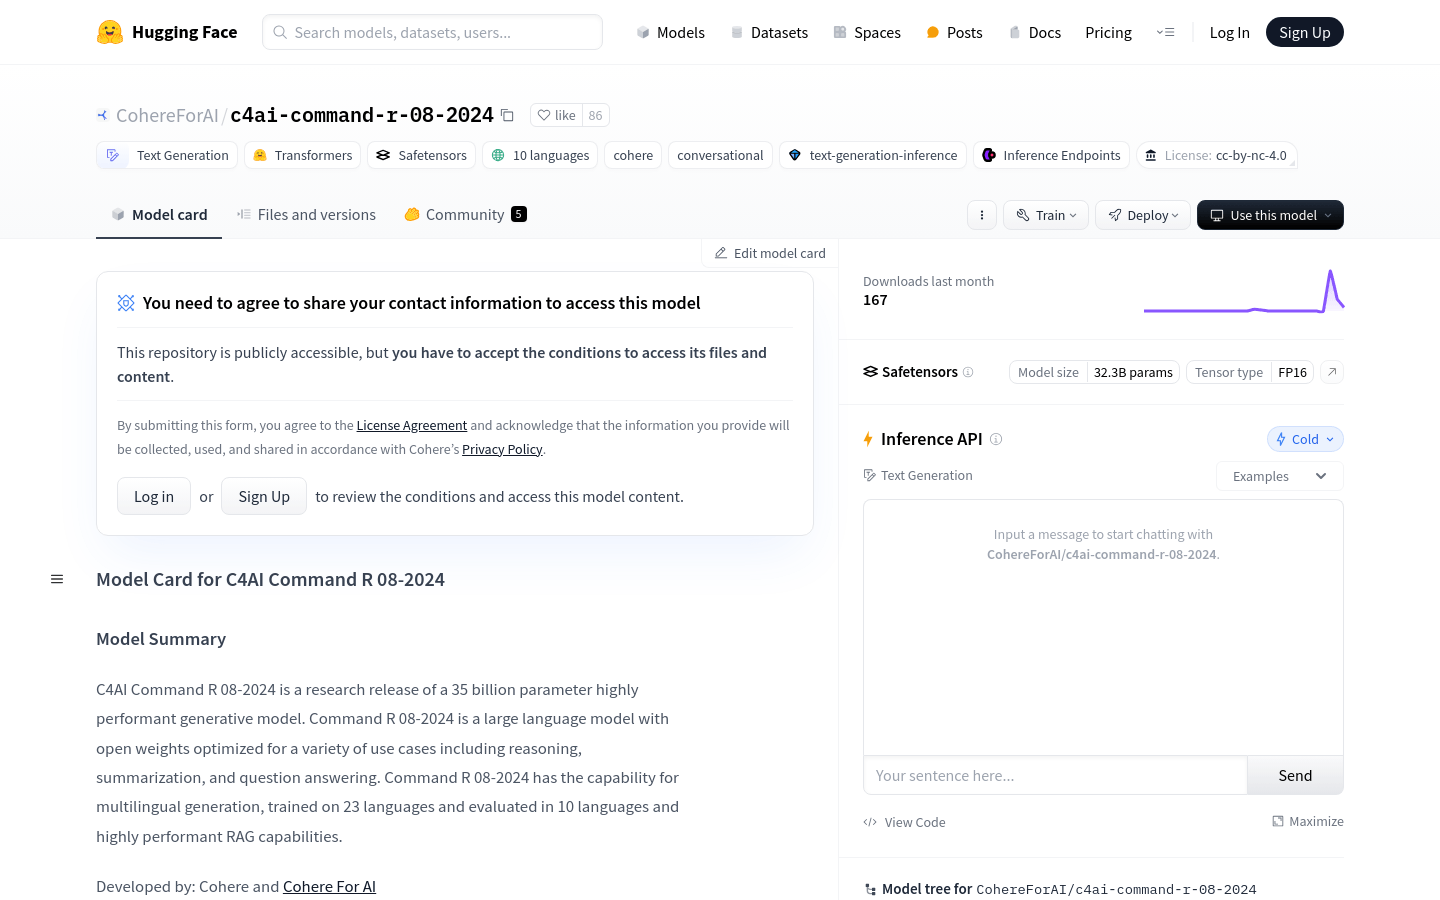Click Log in inside the access notice
This screenshot has height=900, width=1440.
154,496
